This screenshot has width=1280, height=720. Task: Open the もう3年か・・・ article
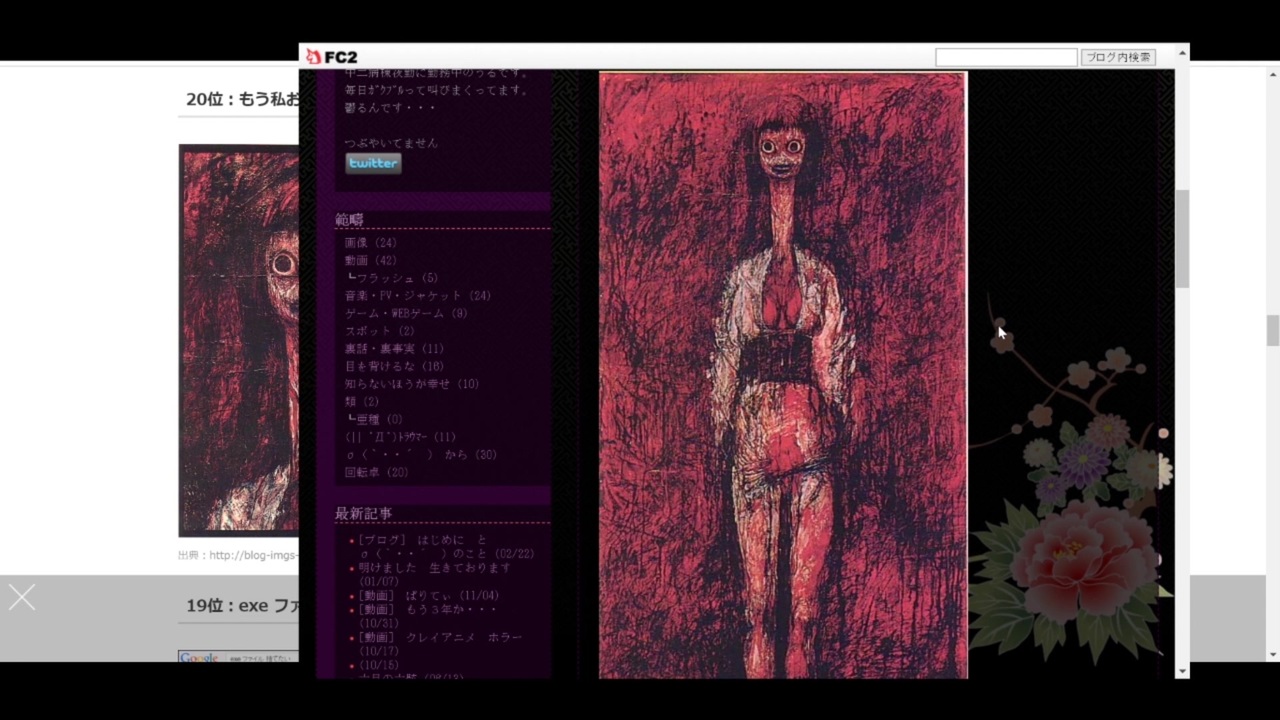[x=428, y=615]
